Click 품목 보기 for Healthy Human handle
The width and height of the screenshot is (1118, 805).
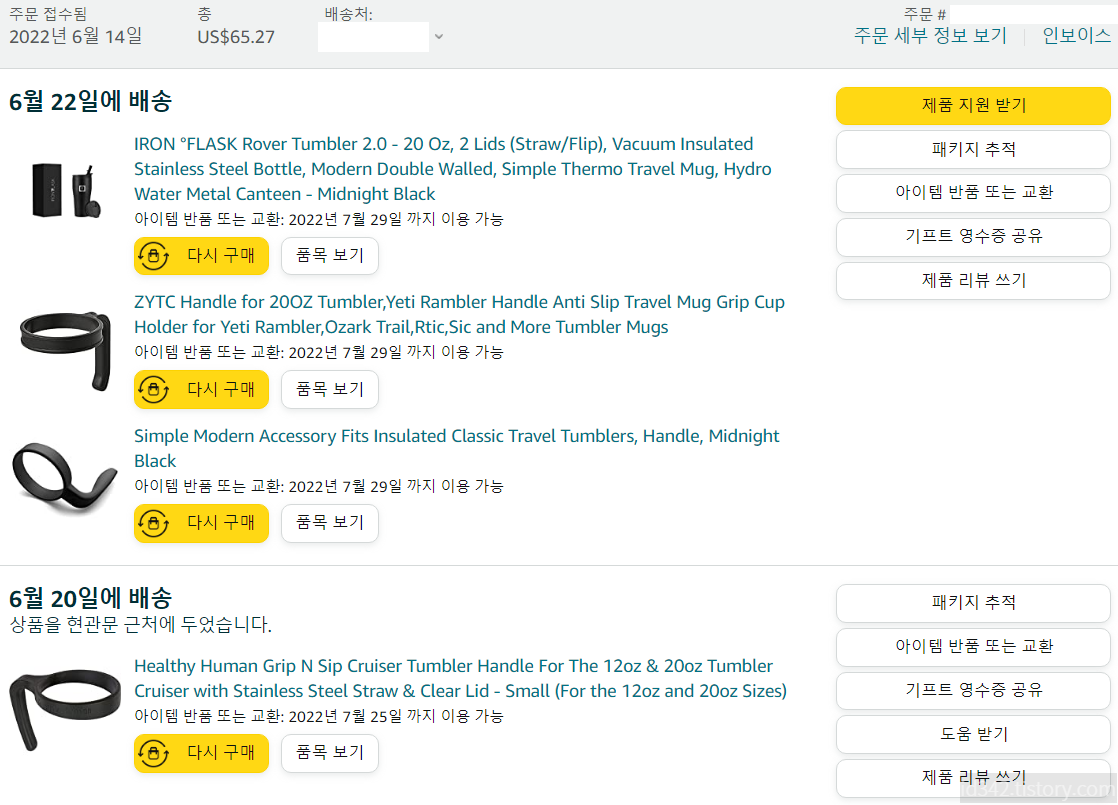330,753
